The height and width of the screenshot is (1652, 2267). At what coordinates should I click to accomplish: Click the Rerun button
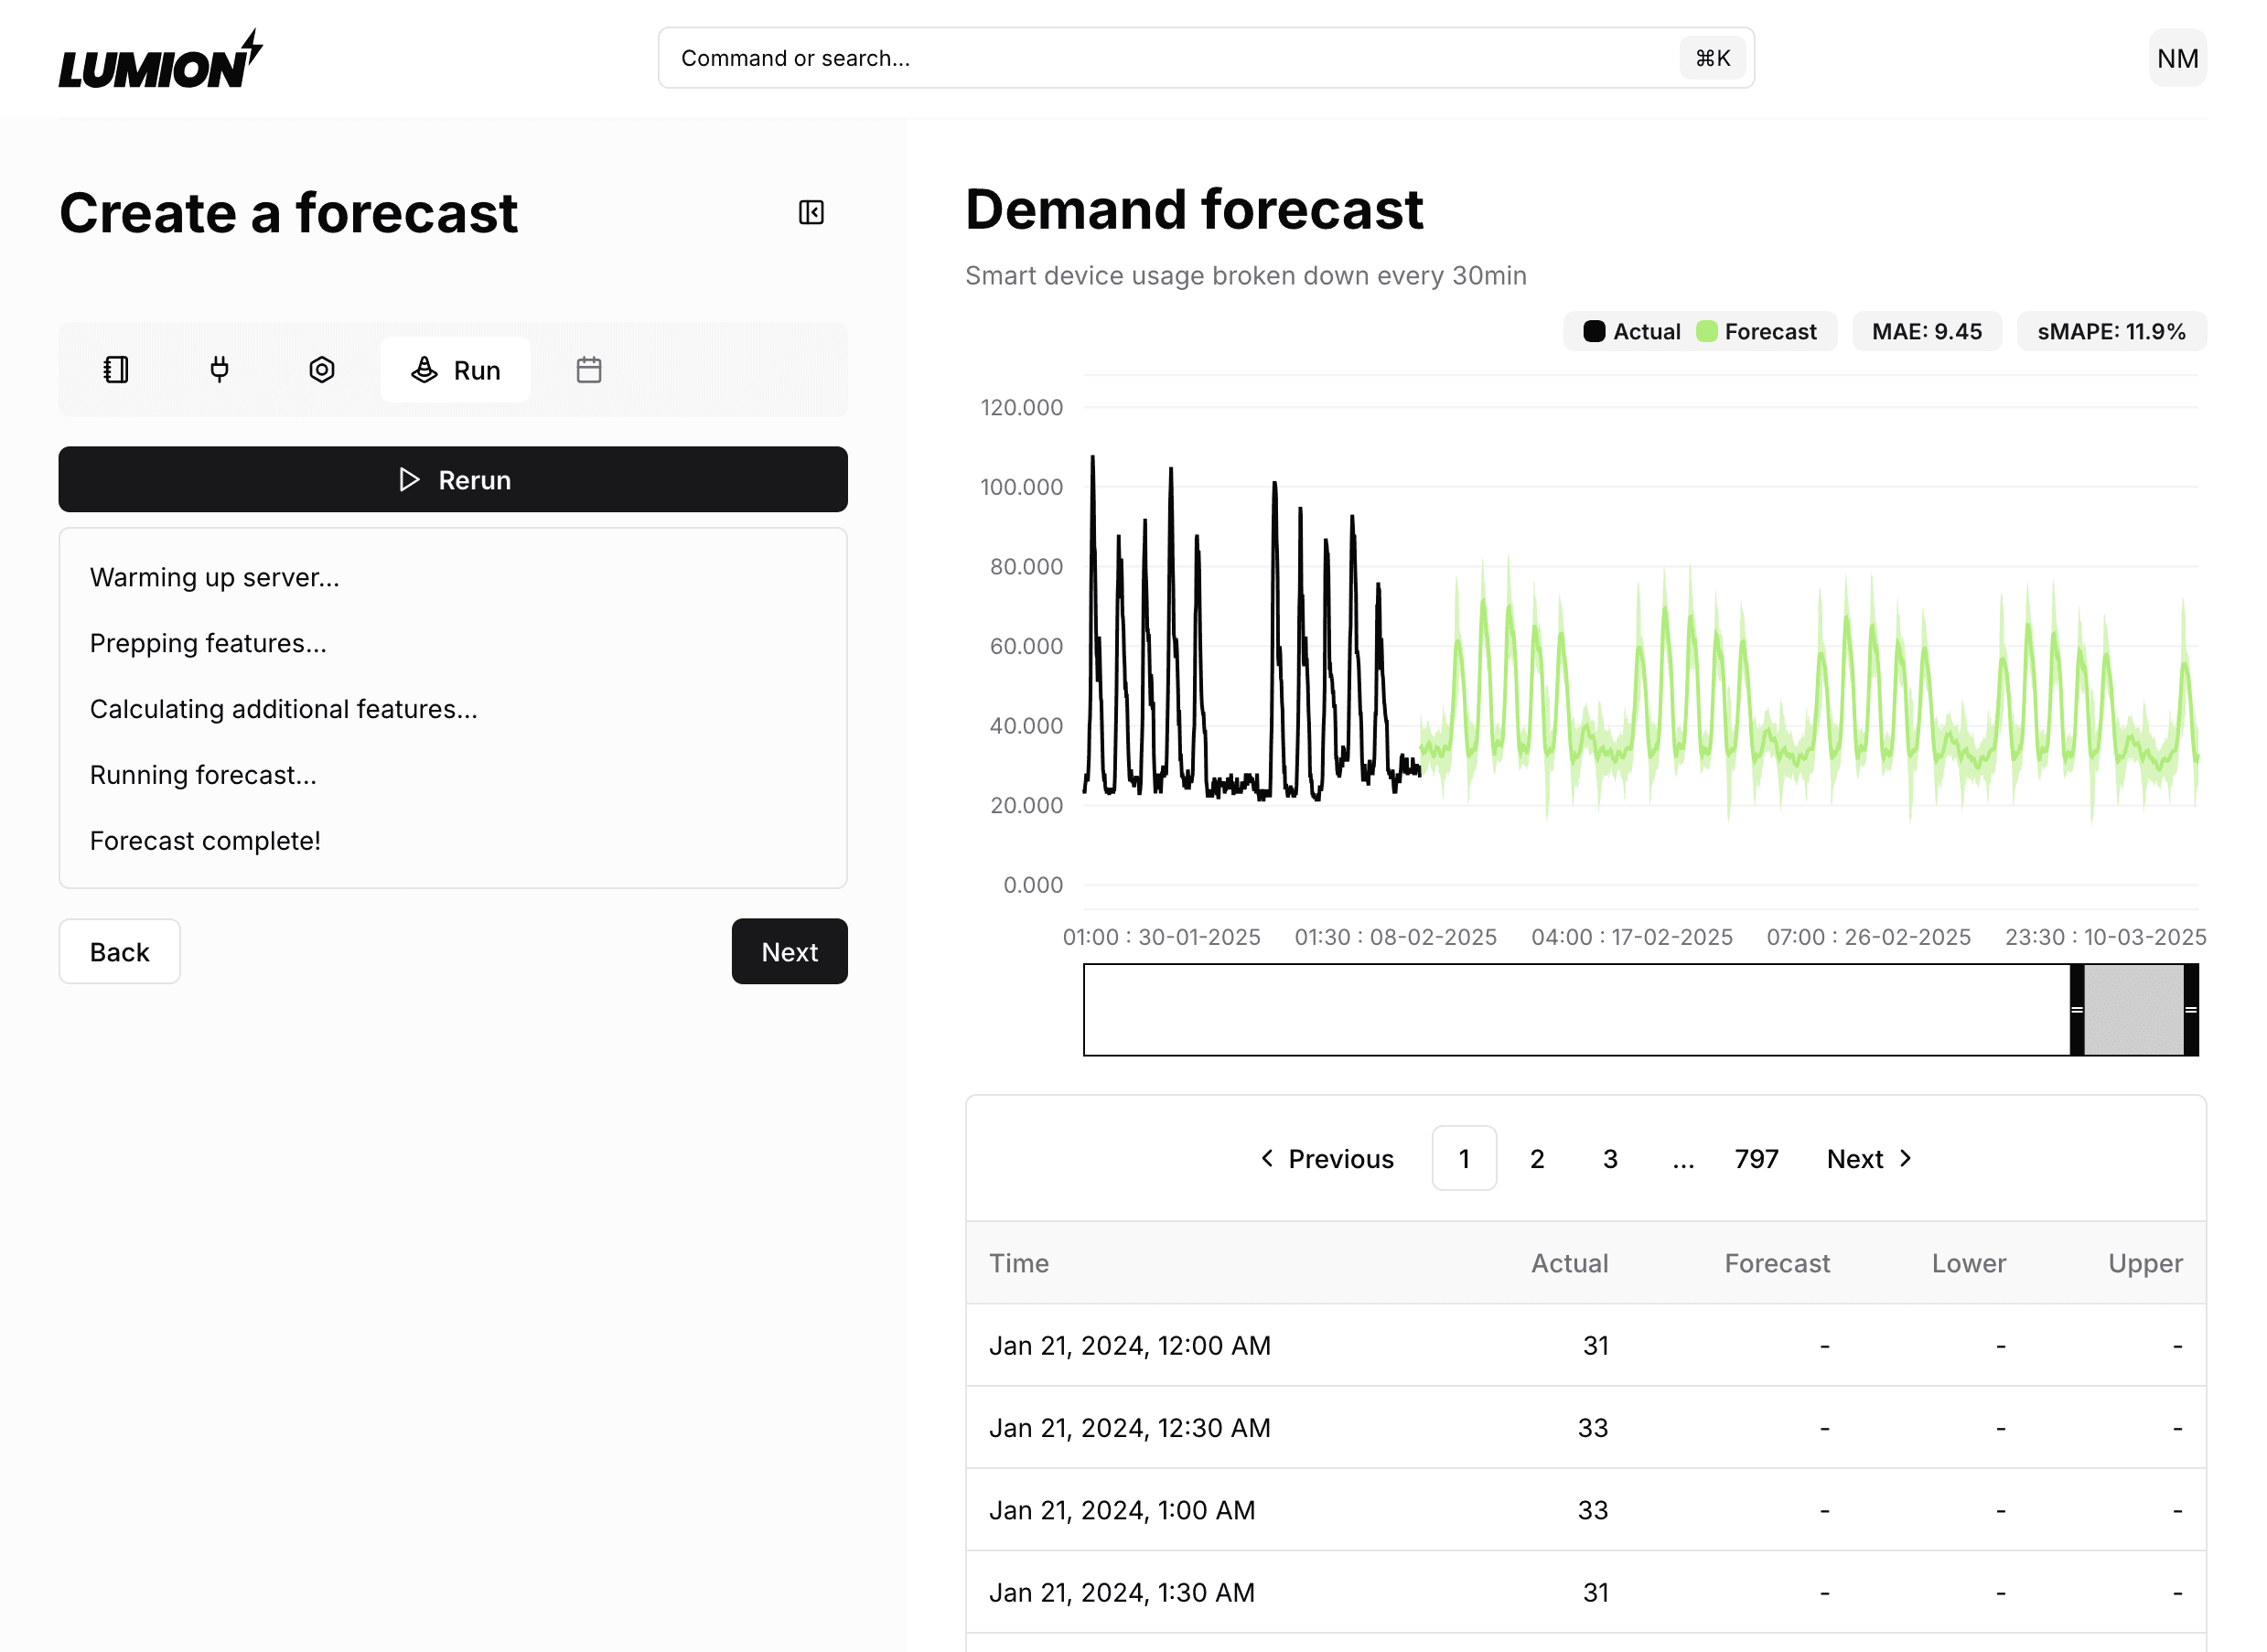(x=453, y=480)
